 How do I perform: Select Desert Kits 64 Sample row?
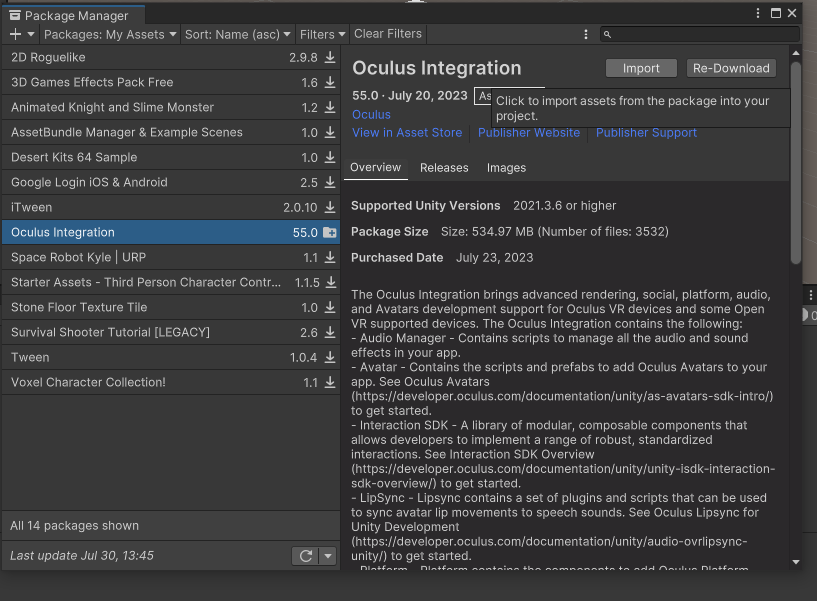click(171, 157)
